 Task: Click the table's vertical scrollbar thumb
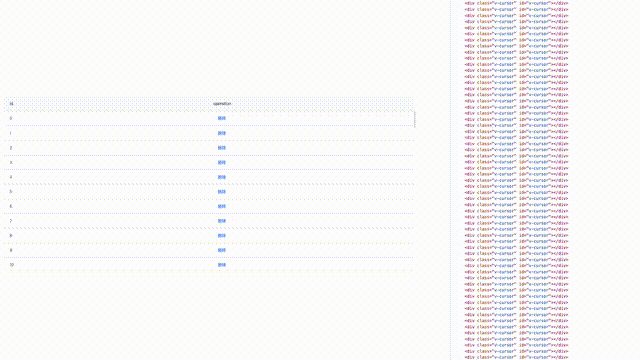point(415,120)
